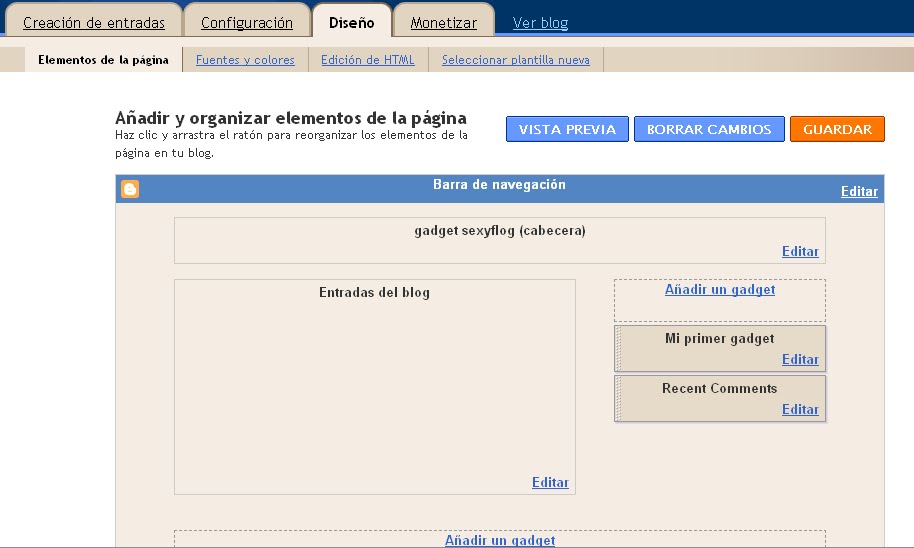Image resolution: width=914 pixels, height=548 pixels.
Task: Select the Recent Comments box title
Action: click(720, 388)
